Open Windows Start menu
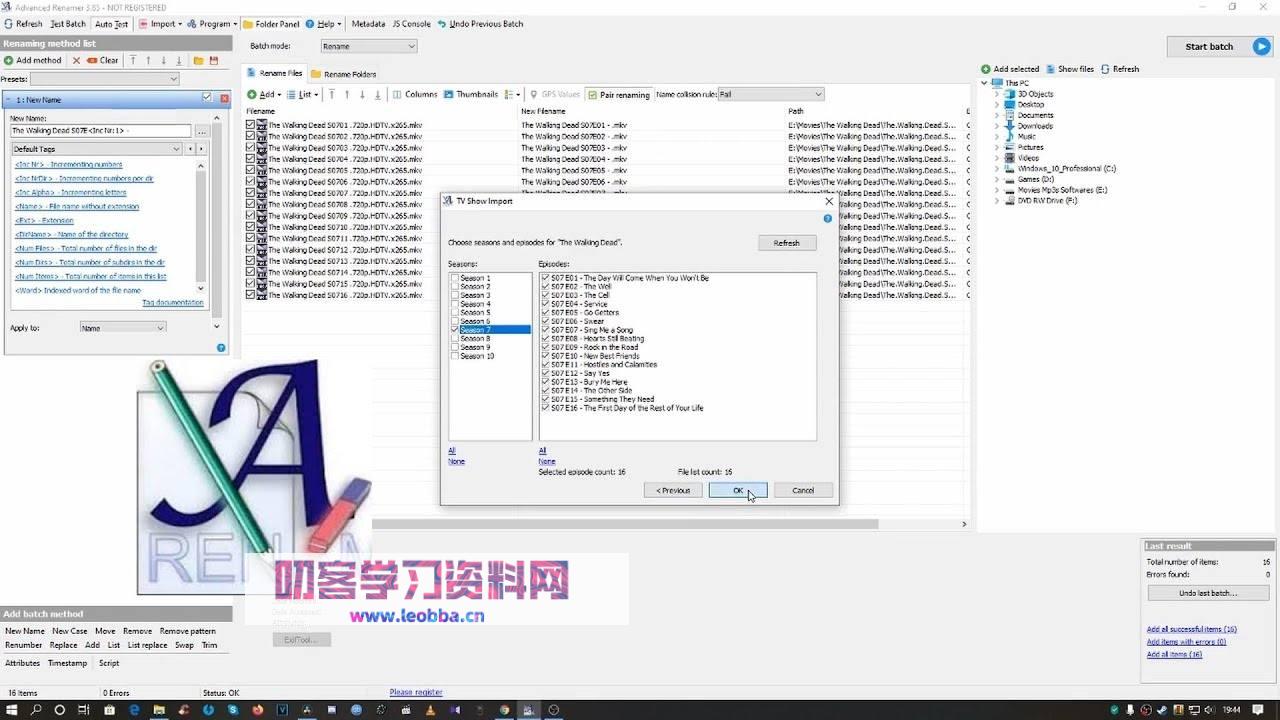The width and height of the screenshot is (1280, 720). point(12,709)
